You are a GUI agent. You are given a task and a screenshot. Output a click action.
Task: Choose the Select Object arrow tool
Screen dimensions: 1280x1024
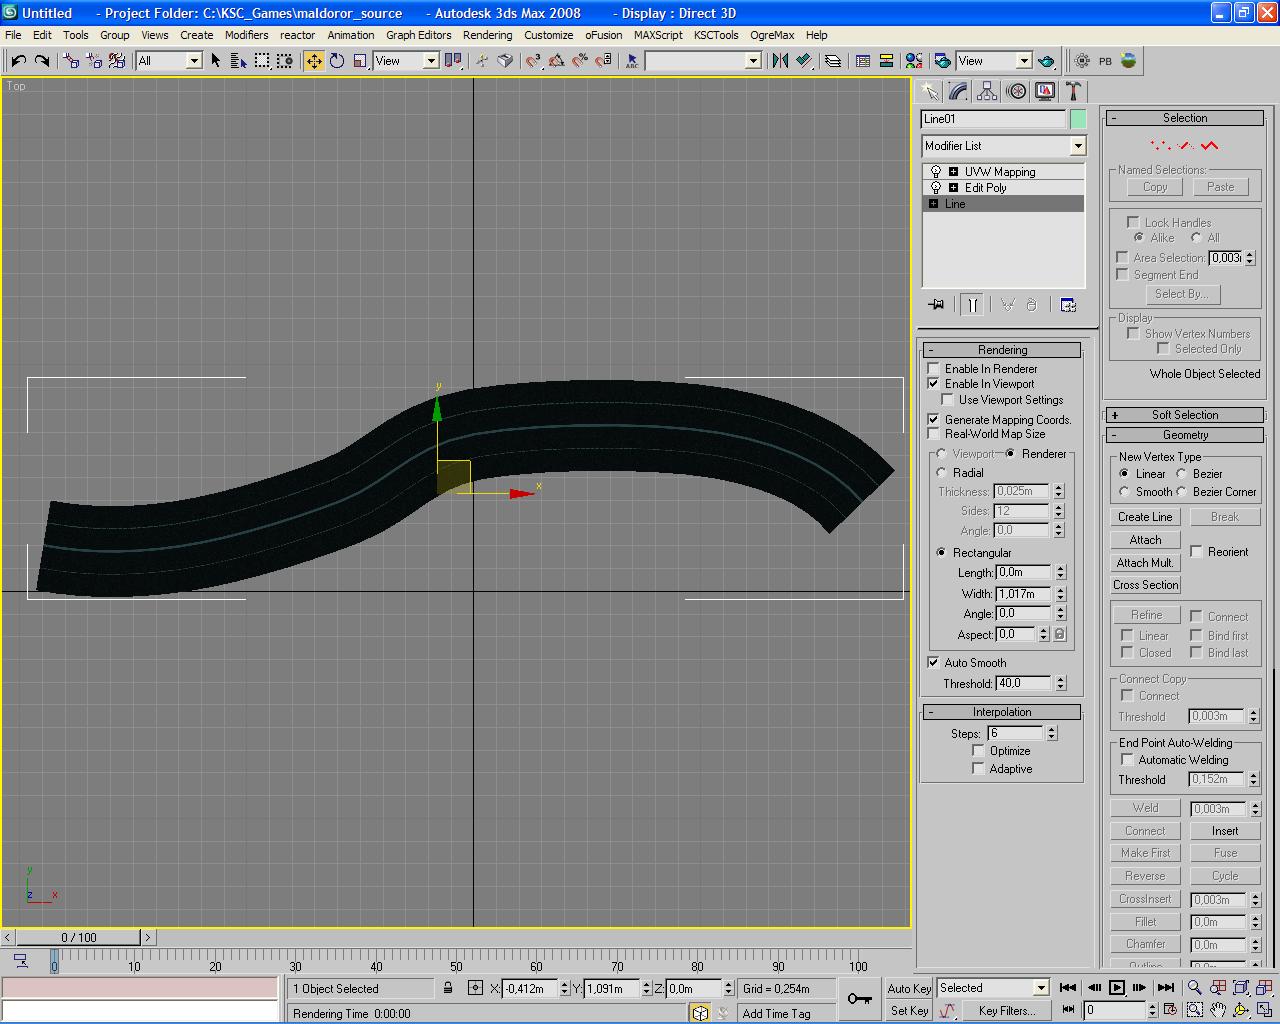215,61
